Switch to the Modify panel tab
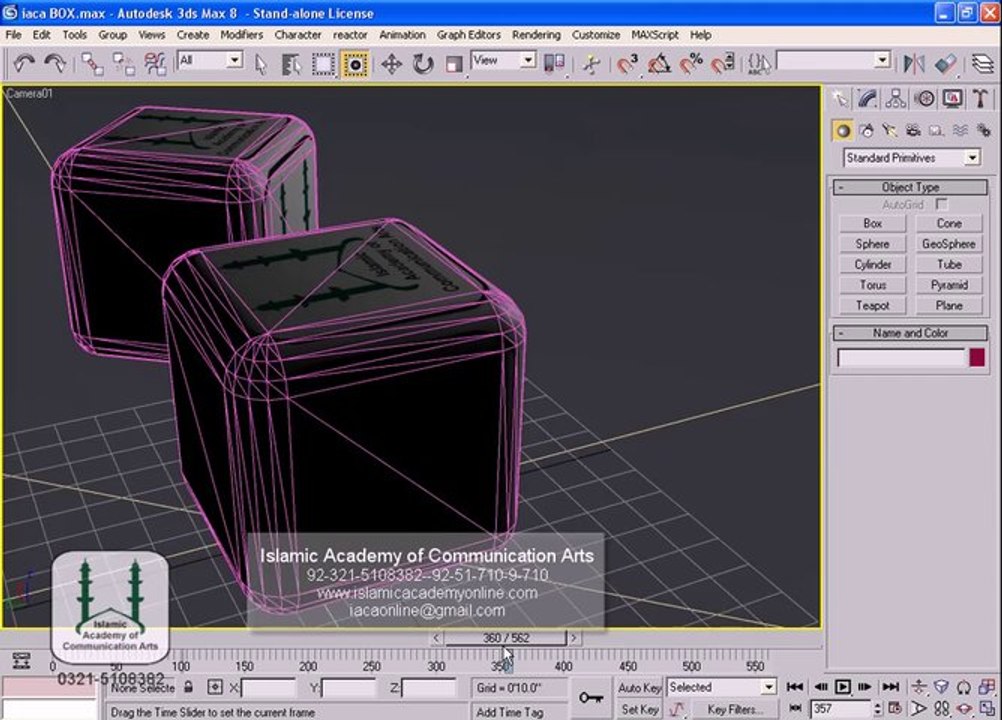1002x720 pixels. click(x=867, y=98)
